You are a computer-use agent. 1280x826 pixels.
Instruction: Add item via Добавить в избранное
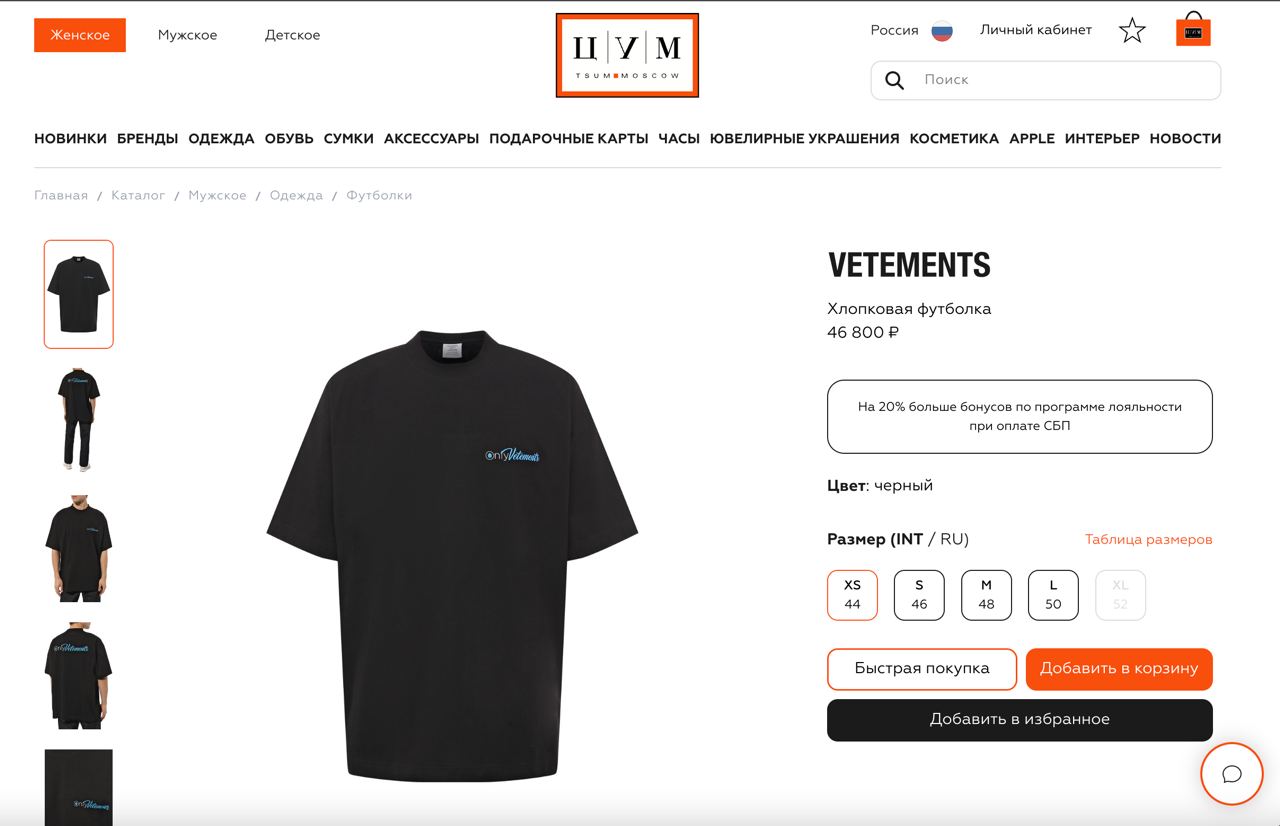tap(1020, 720)
